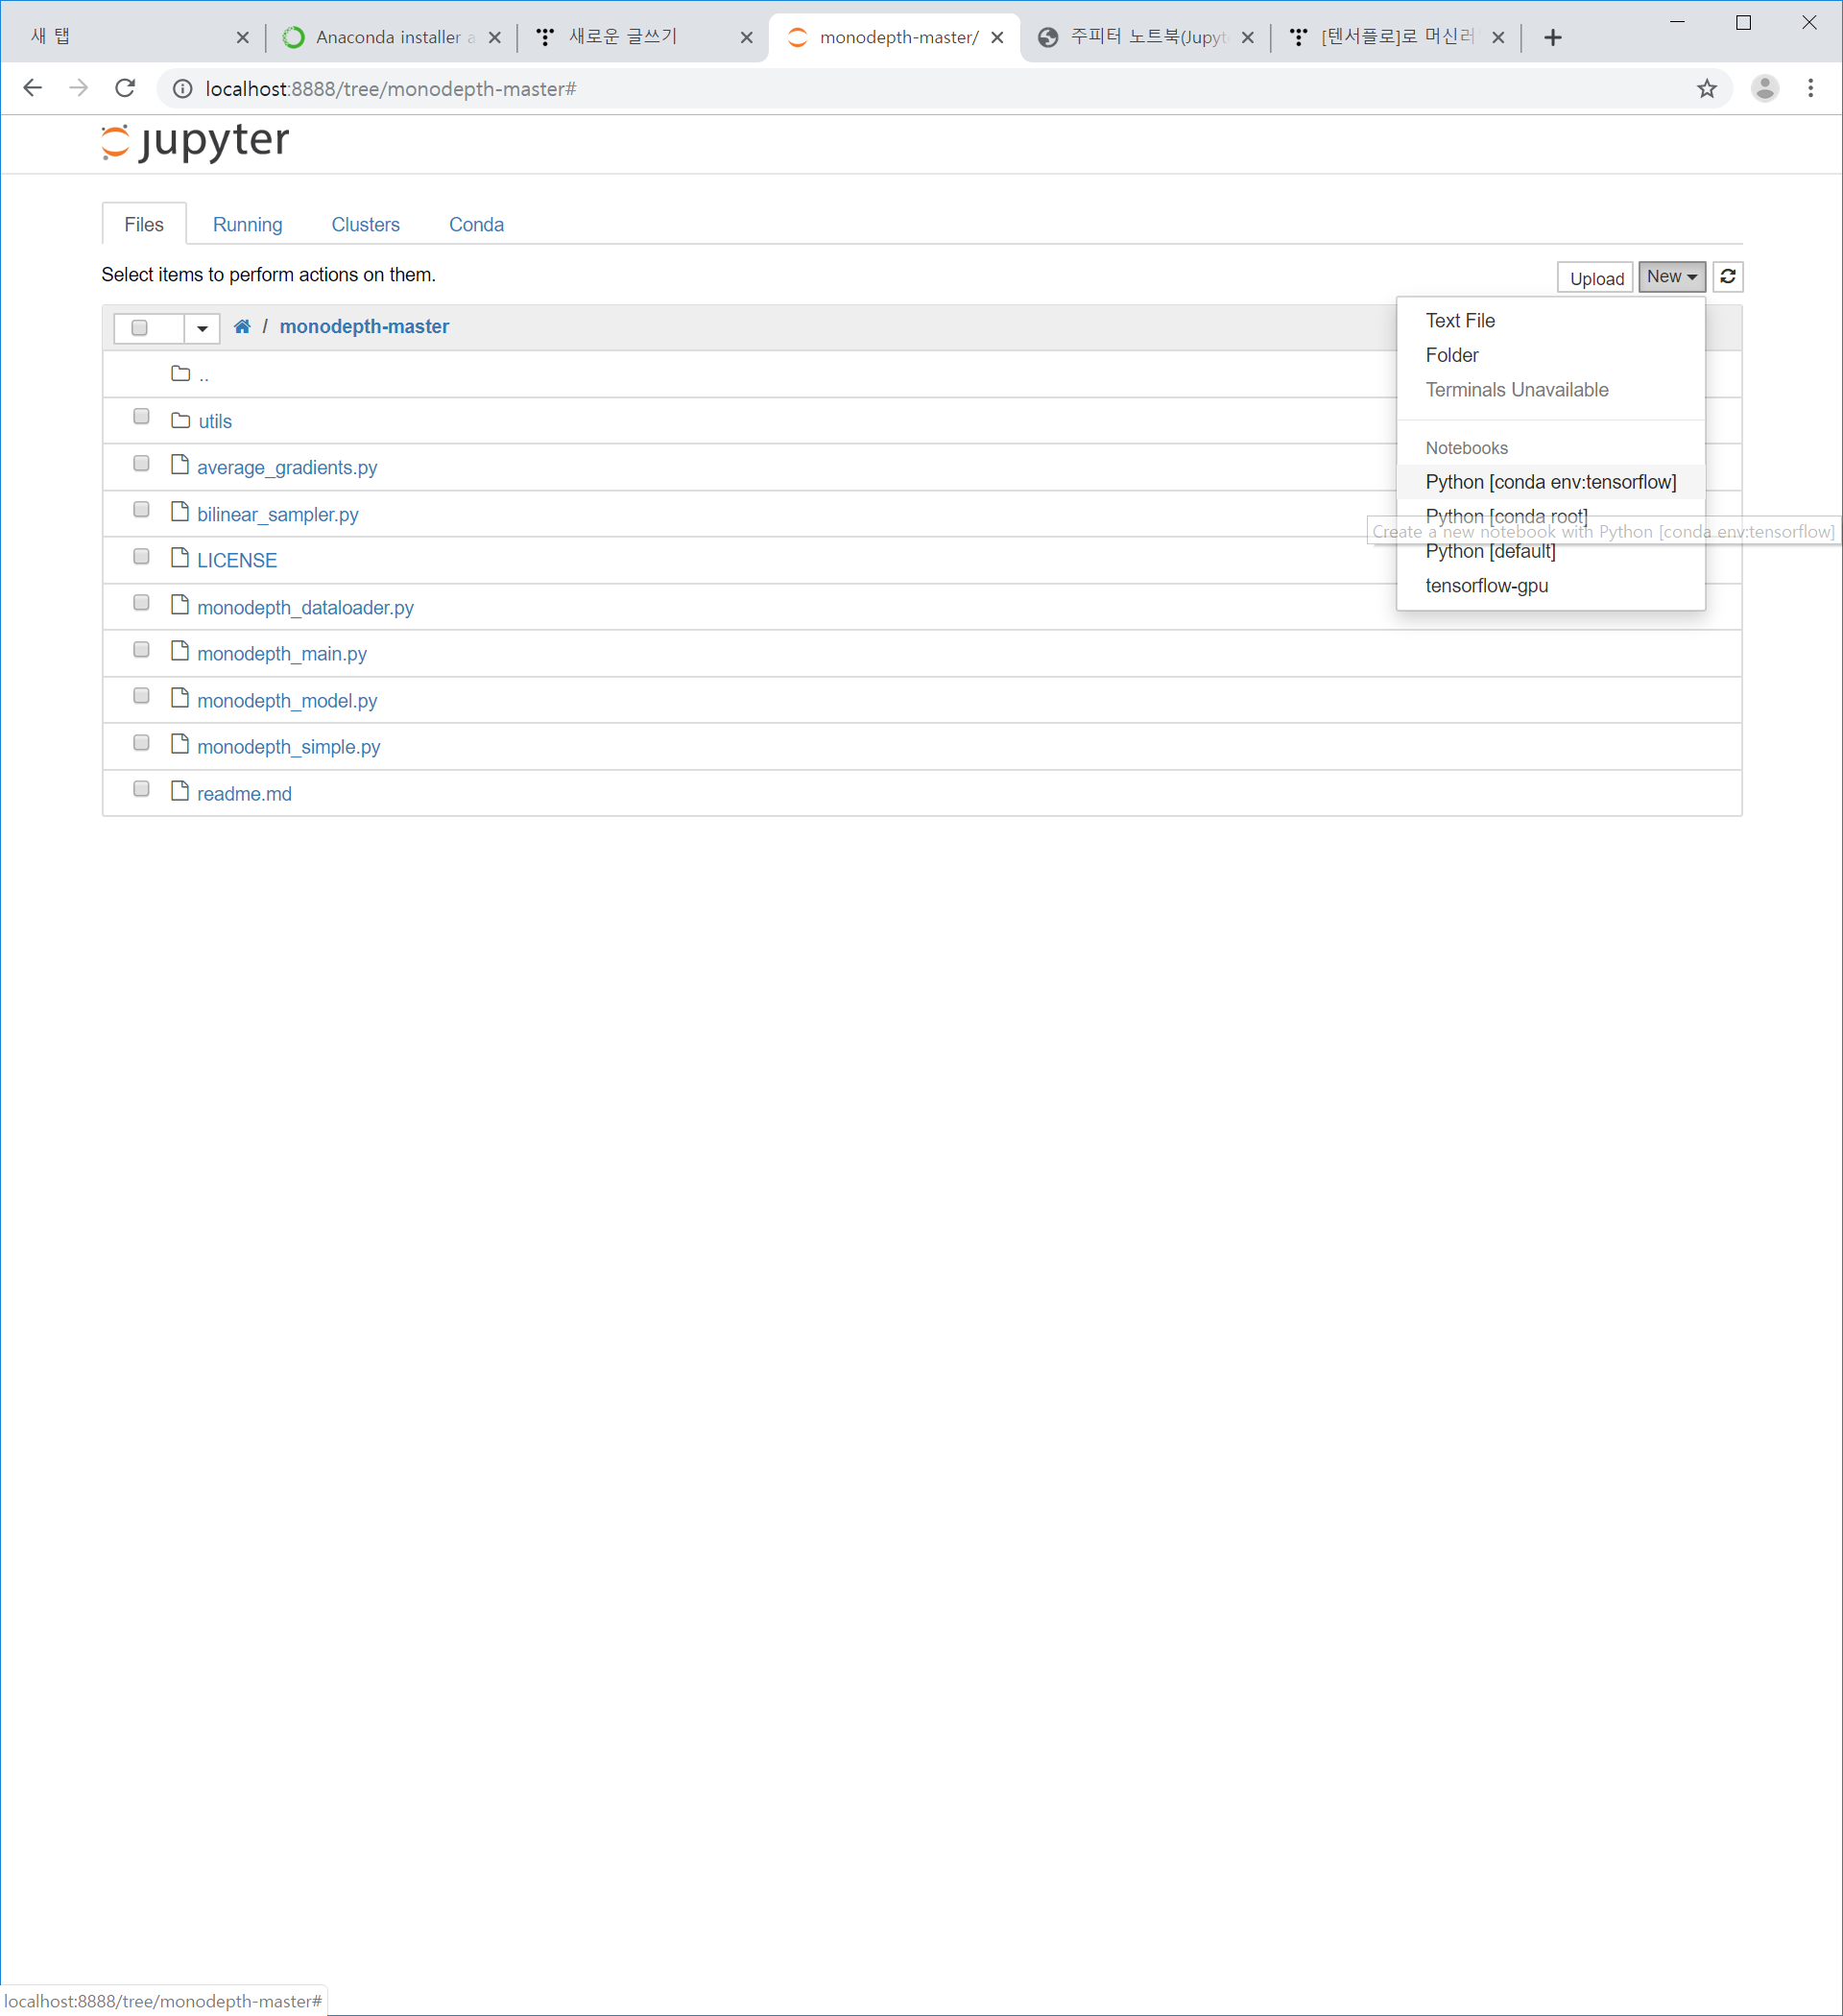The height and width of the screenshot is (2016, 1843).
Task: Click the Jupyter logo
Action: 195,141
